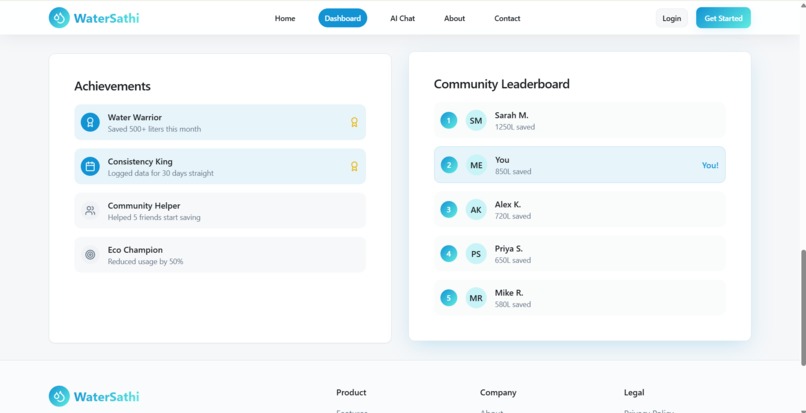Click the Login button

coord(671,18)
